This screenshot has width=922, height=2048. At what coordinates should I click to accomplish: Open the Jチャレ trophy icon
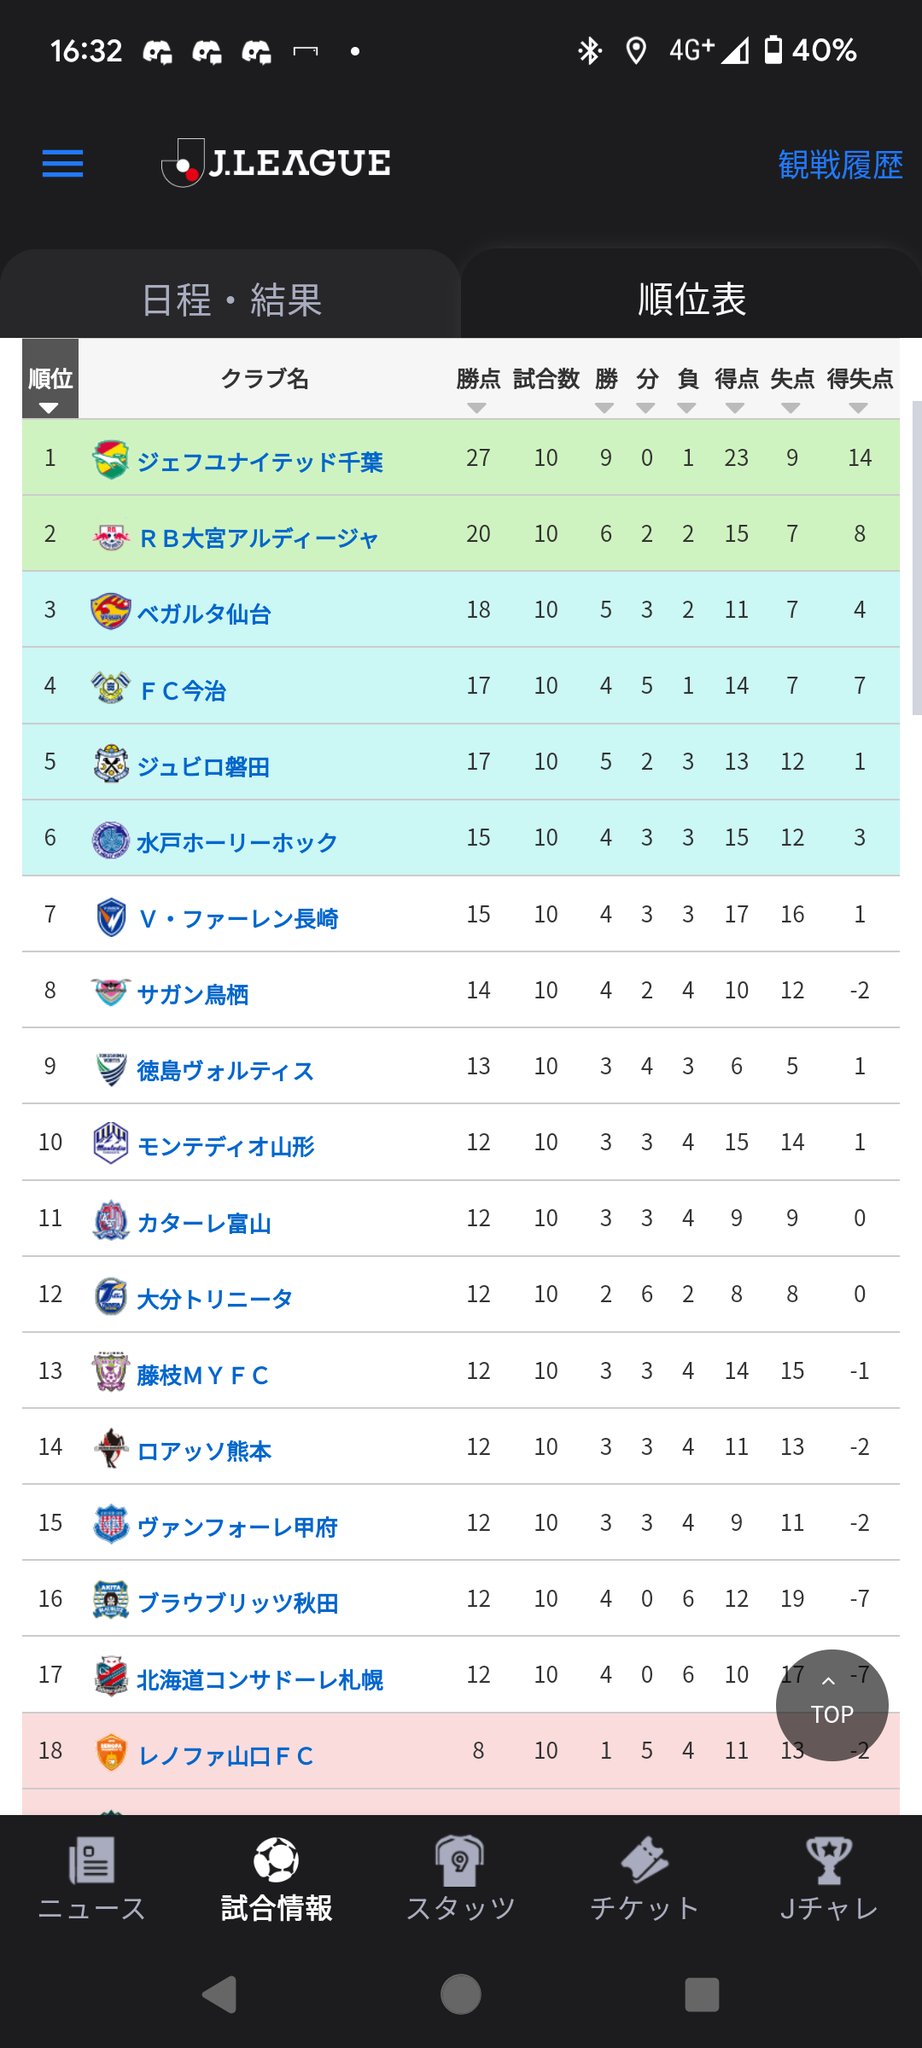[x=829, y=1861]
